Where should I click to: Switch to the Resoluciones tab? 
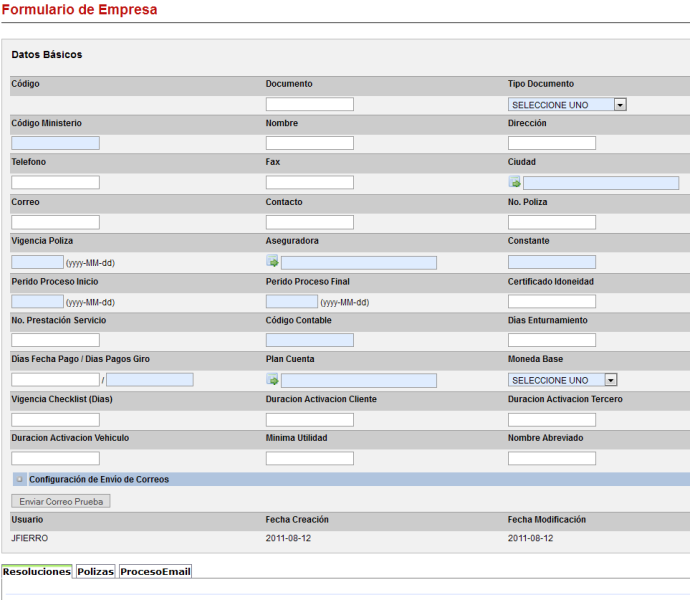[x=37, y=572]
